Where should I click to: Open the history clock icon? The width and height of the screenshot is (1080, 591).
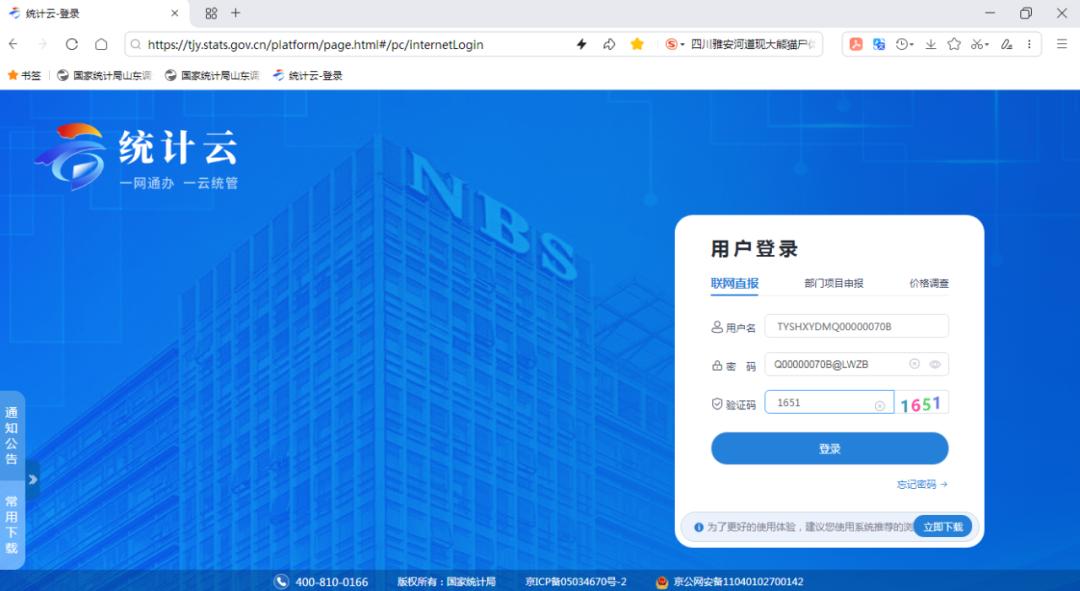(x=902, y=44)
